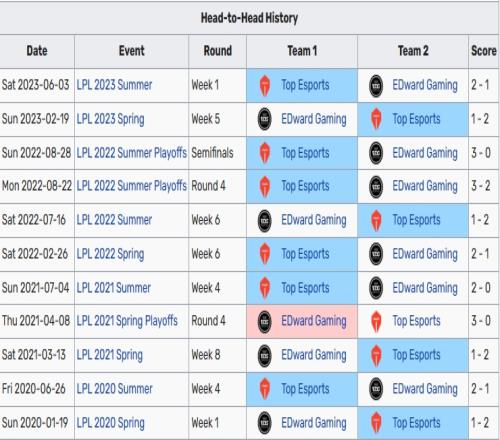Screen dimensions: 500x440
Task: Click the Score column header
Action: click(x=484, y=51)
